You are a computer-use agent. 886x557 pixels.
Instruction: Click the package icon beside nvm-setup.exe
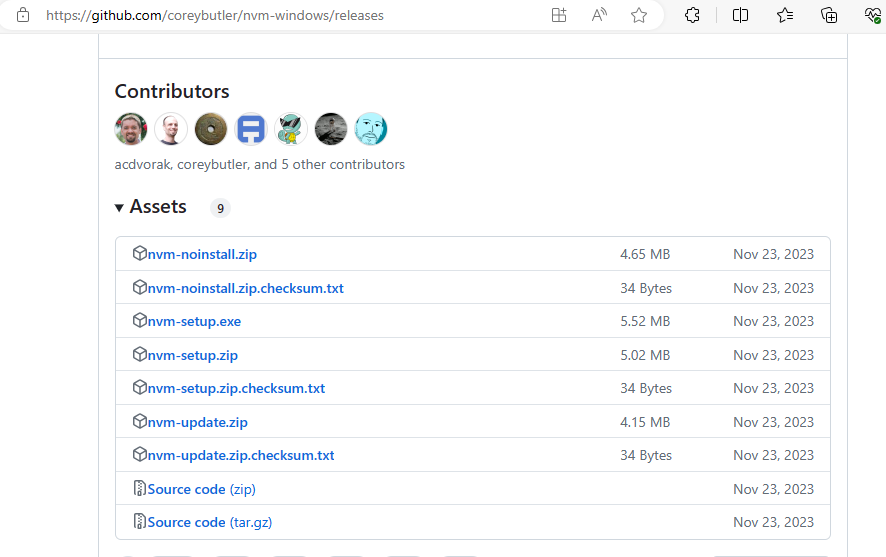[x=140, y=320]
